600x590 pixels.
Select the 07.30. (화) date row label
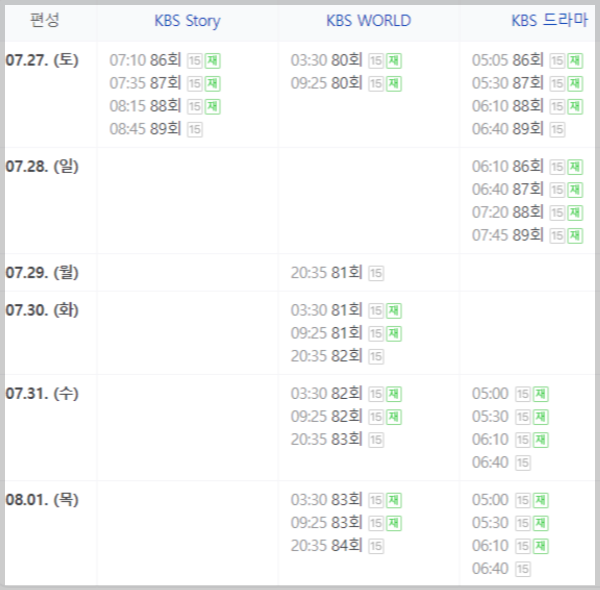[42, 310]
